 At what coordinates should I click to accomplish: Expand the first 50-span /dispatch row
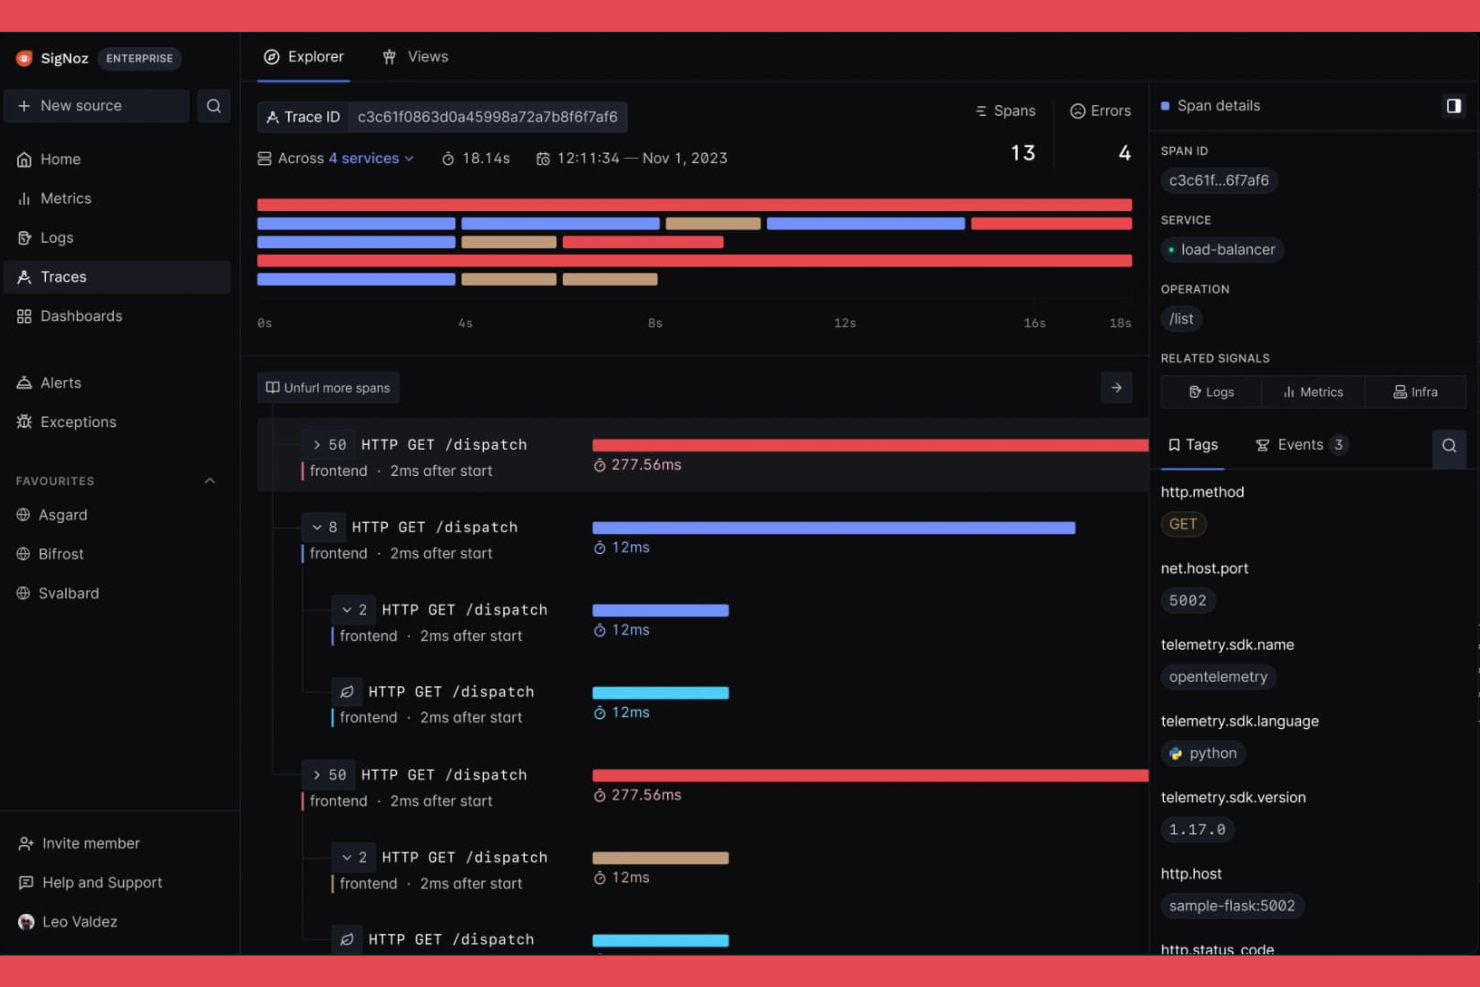pyautogui.click(x=318, y=444)
